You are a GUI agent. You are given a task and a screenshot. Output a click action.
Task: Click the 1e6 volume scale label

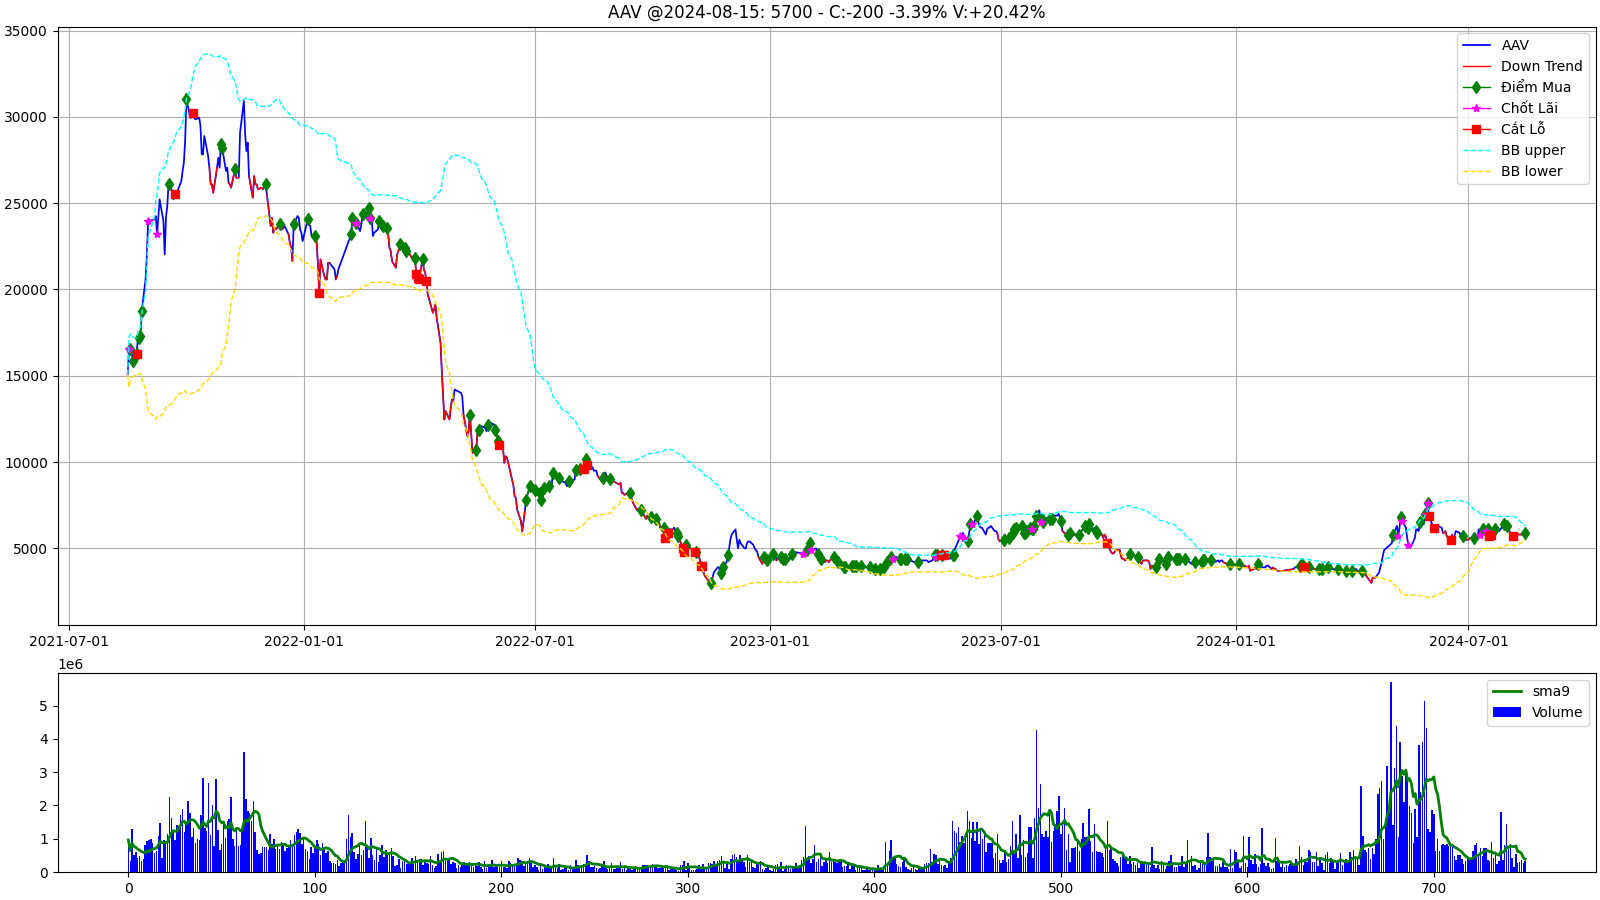click(70, 664)
